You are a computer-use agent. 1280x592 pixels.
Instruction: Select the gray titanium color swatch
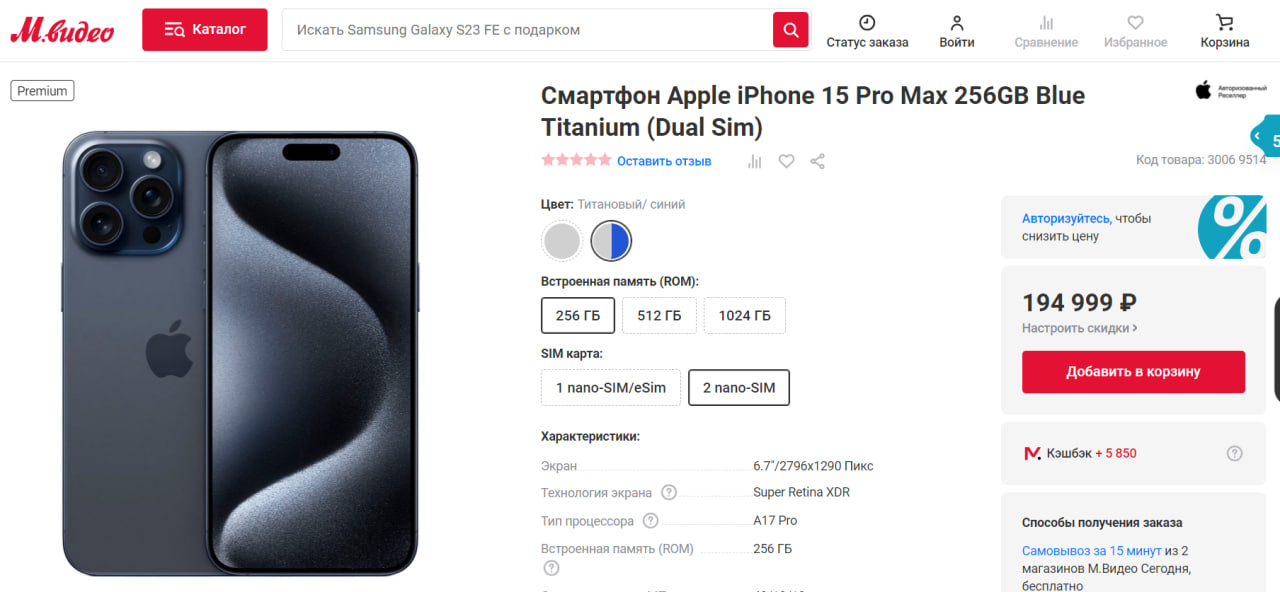pos(562,241)
